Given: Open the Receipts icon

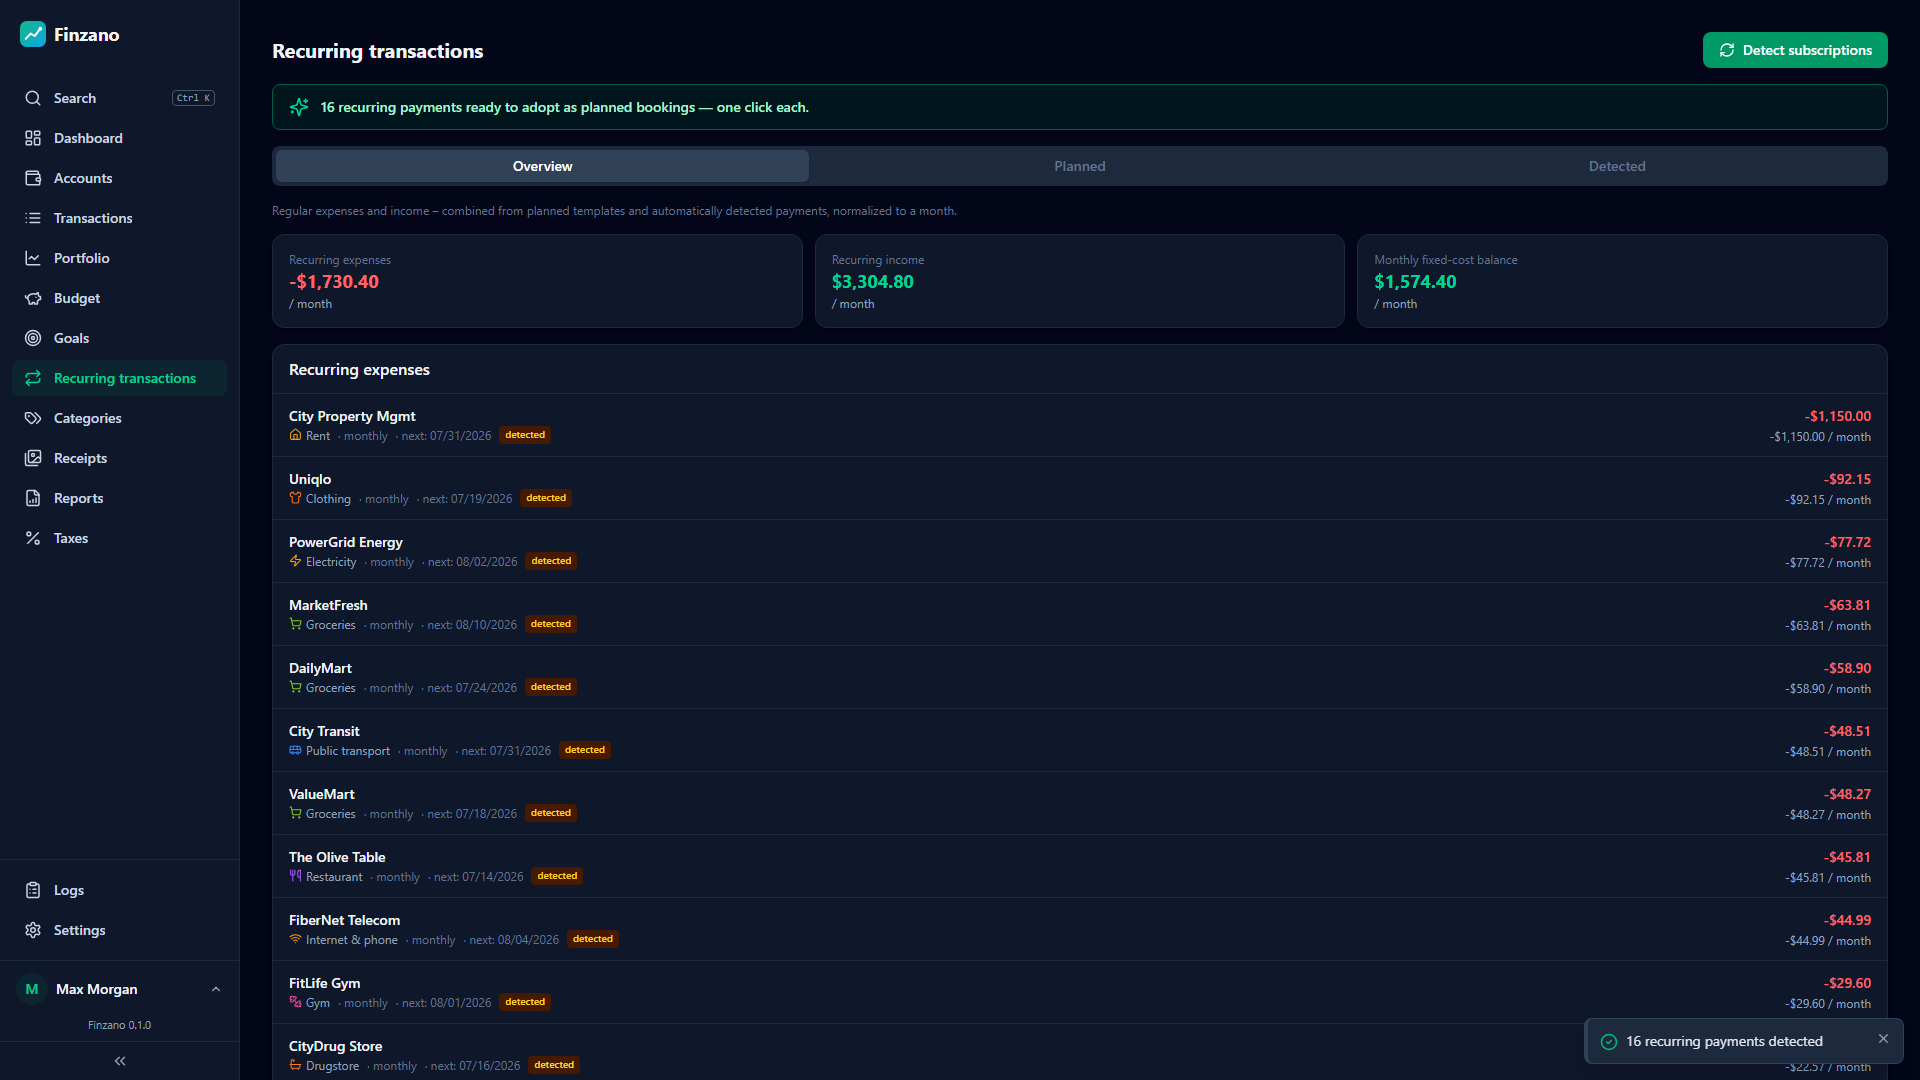Looking at the screenshot, I should click(33, 458).
